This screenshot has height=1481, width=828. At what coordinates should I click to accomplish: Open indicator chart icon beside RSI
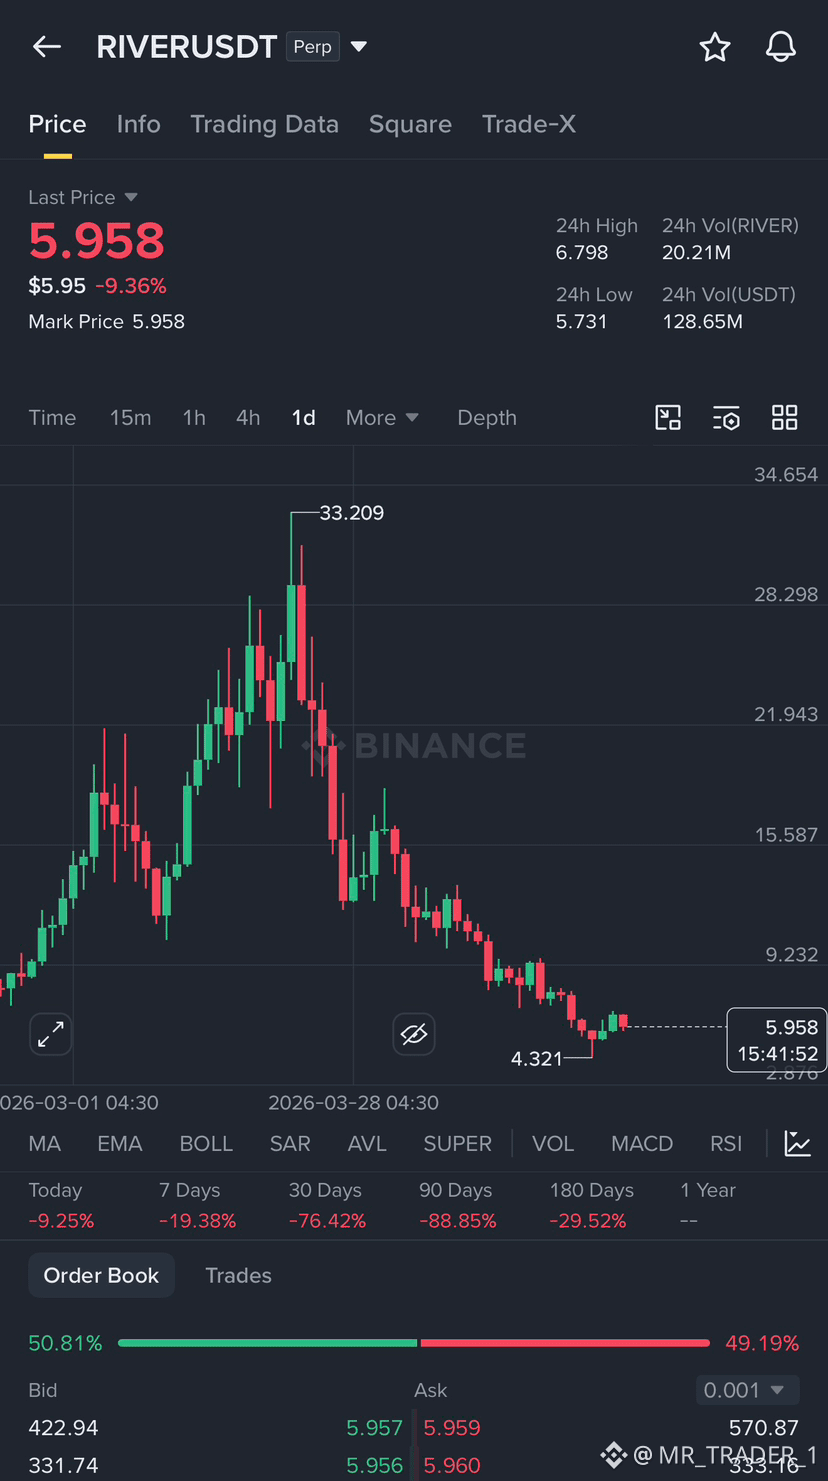click(797, 1143)
